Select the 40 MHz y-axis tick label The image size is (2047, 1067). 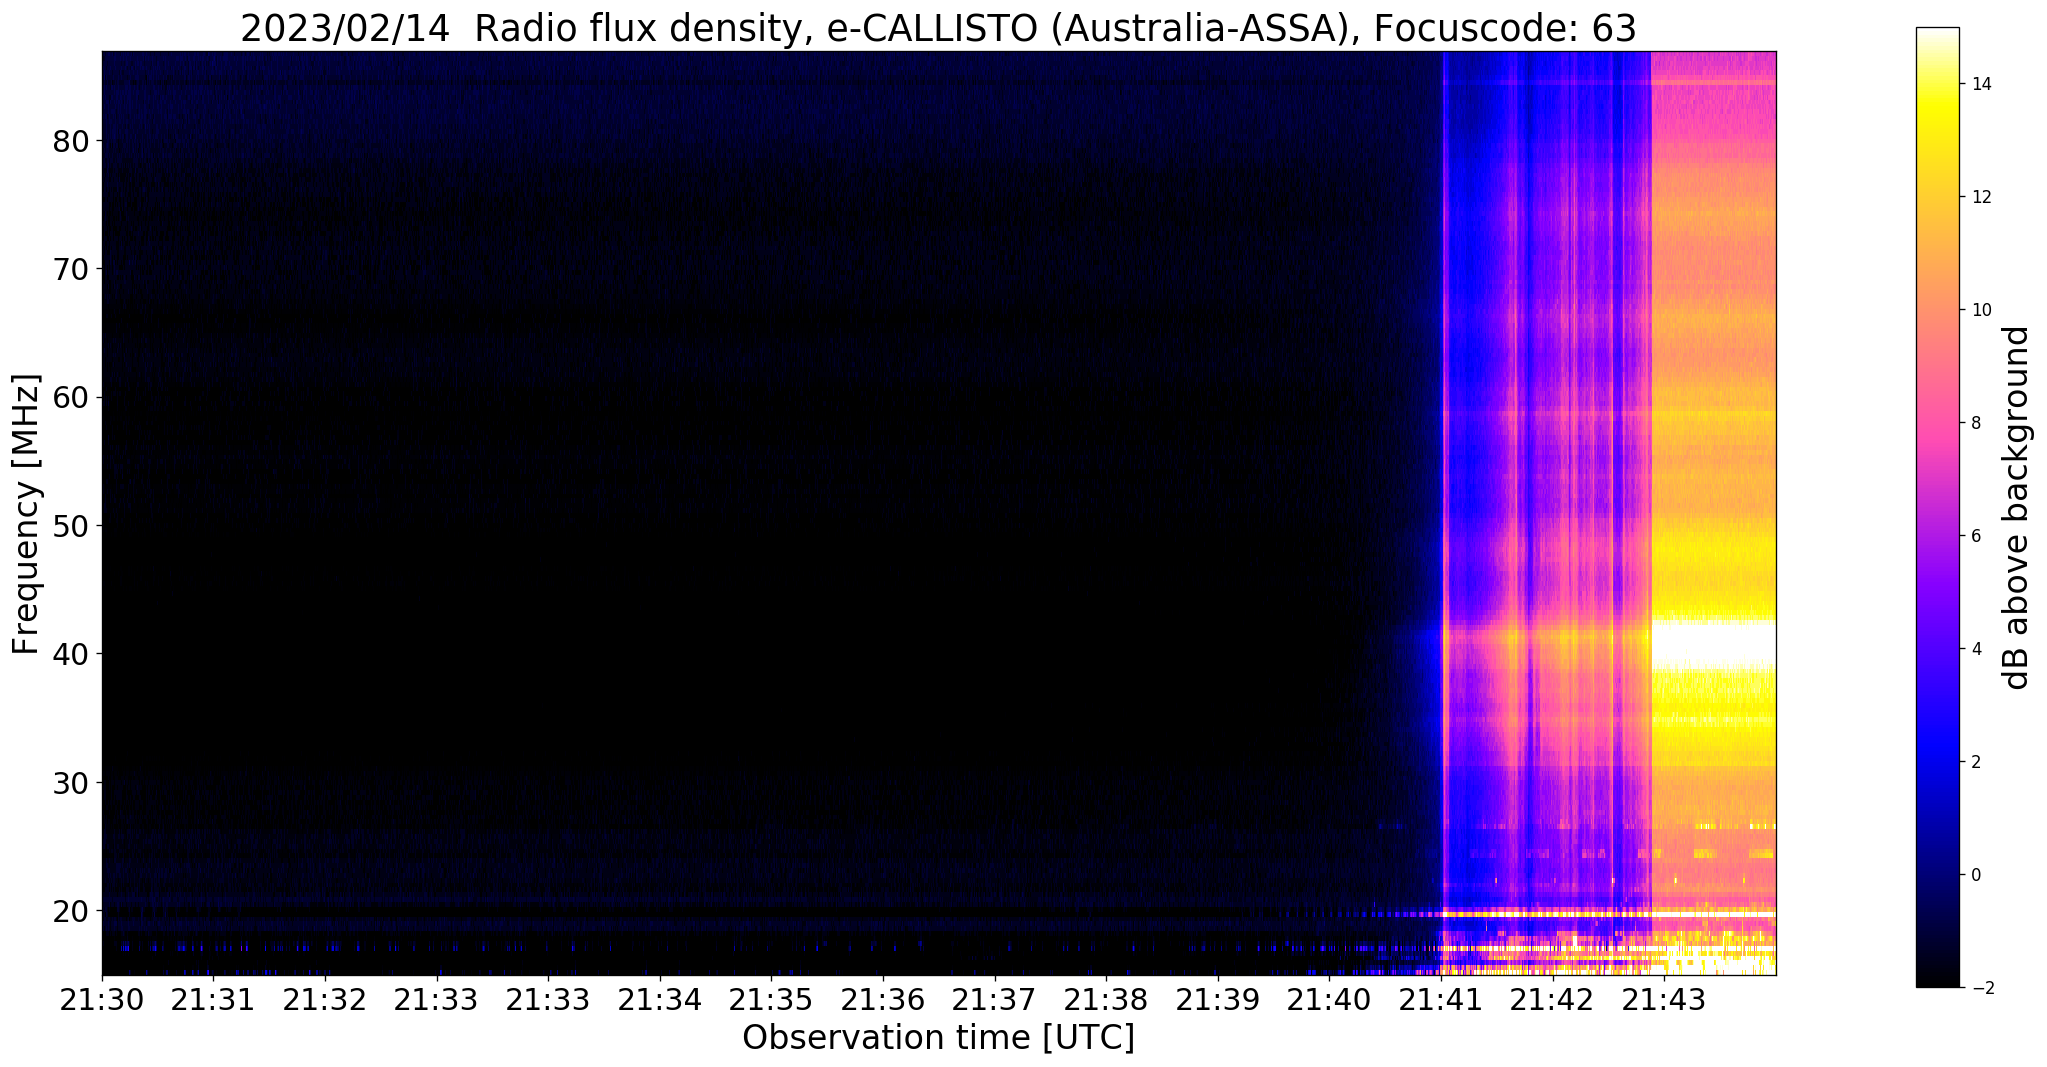(71, 654)
